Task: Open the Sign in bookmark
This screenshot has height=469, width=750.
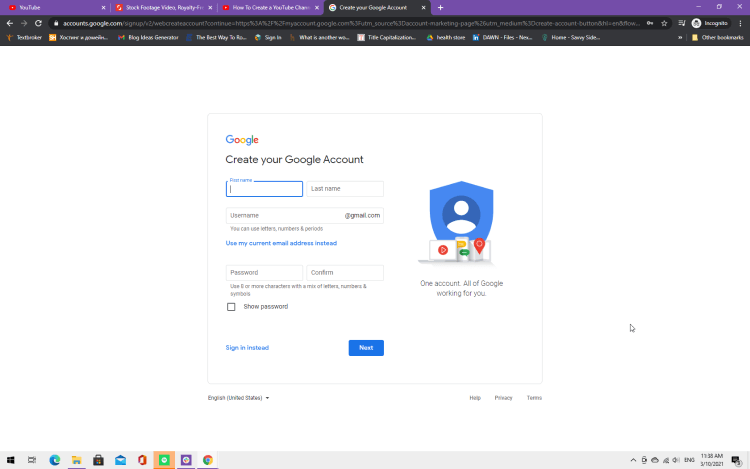Action: [268, 37]
